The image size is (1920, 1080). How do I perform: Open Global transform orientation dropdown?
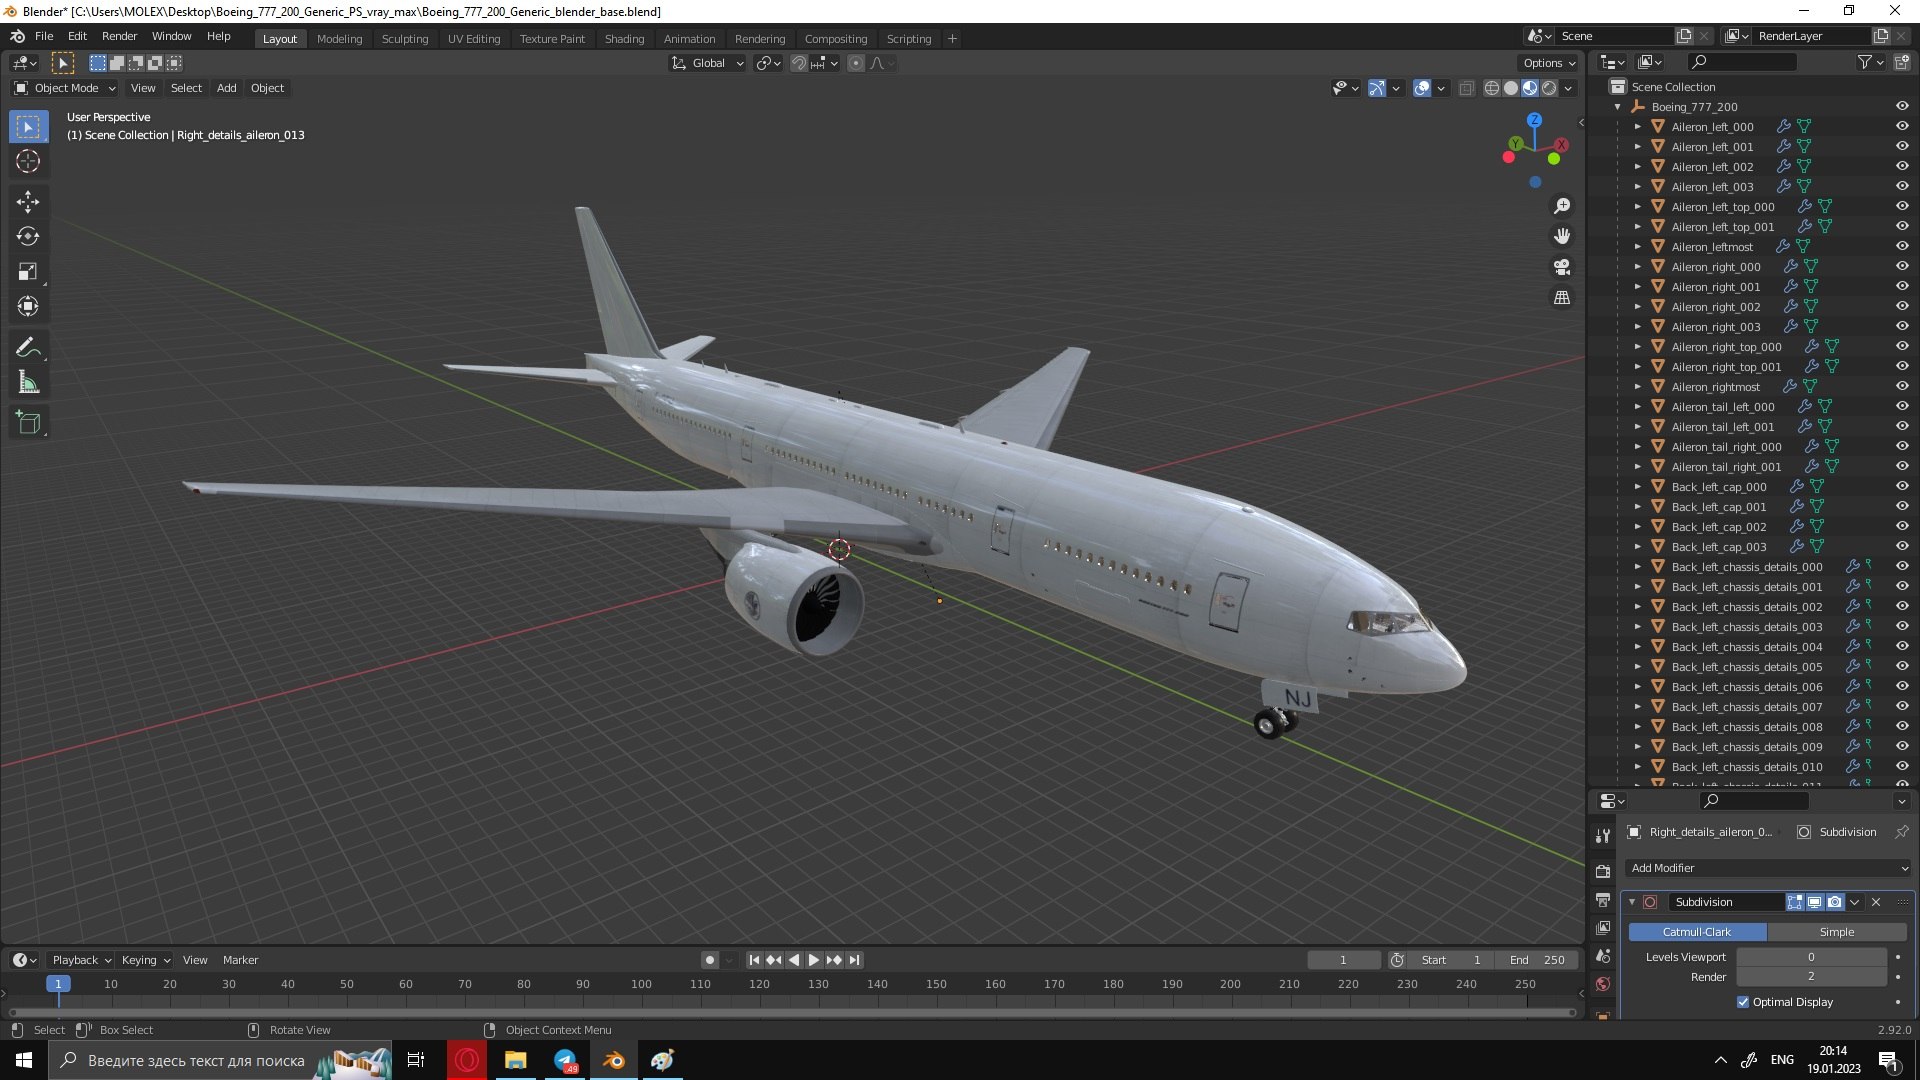click(707, 63)
